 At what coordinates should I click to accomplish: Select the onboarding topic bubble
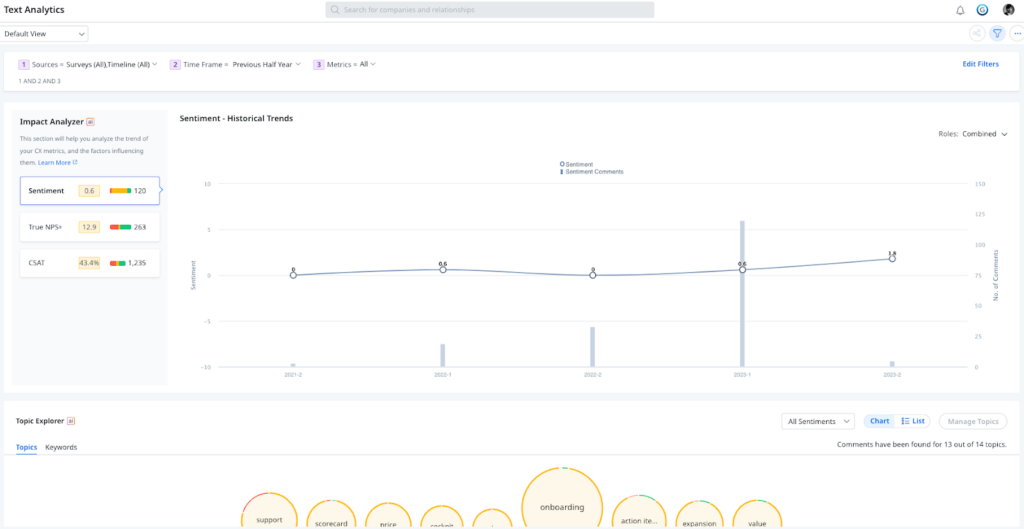coord(562,498)
